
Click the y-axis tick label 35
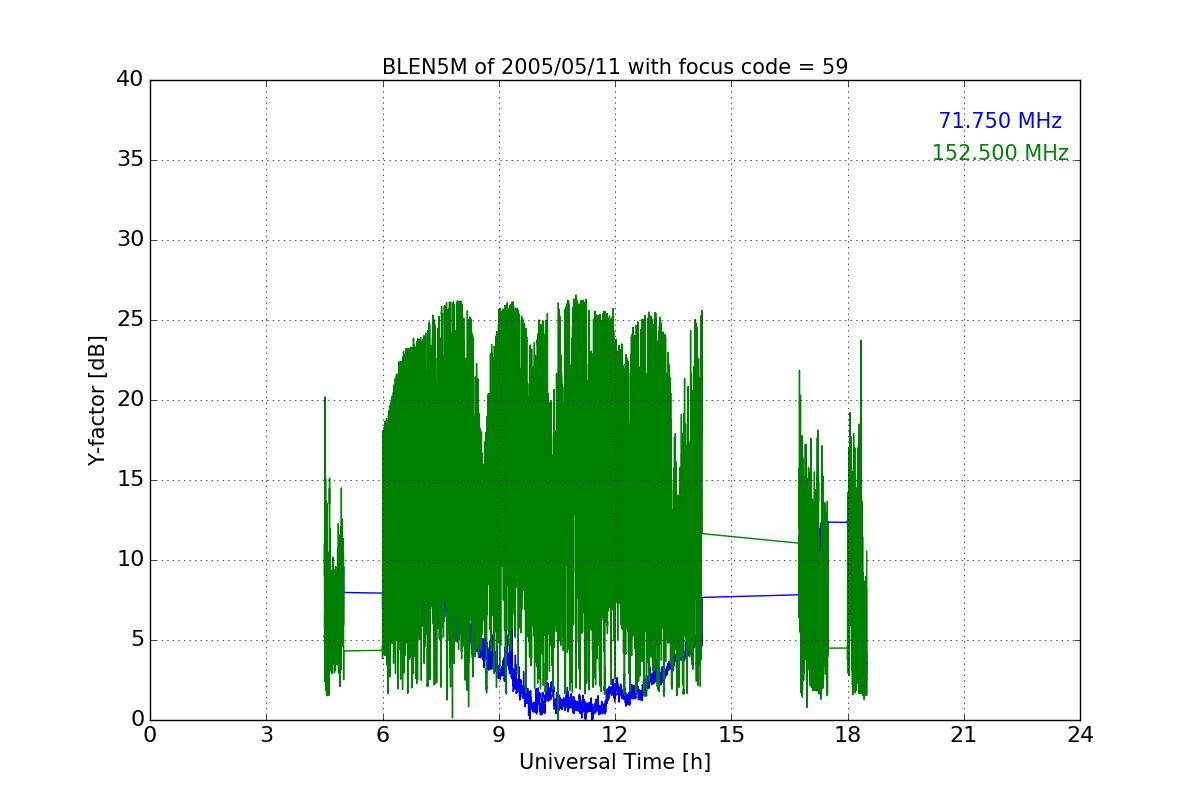pos(129,160)
